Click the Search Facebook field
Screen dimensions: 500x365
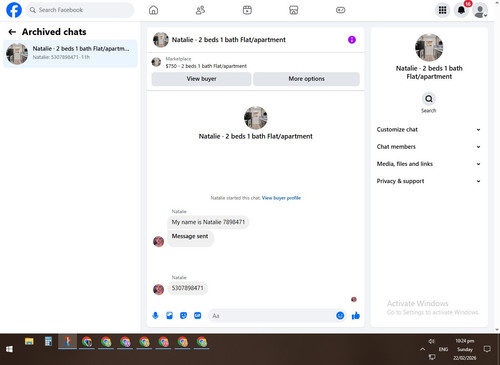point(80,10)
